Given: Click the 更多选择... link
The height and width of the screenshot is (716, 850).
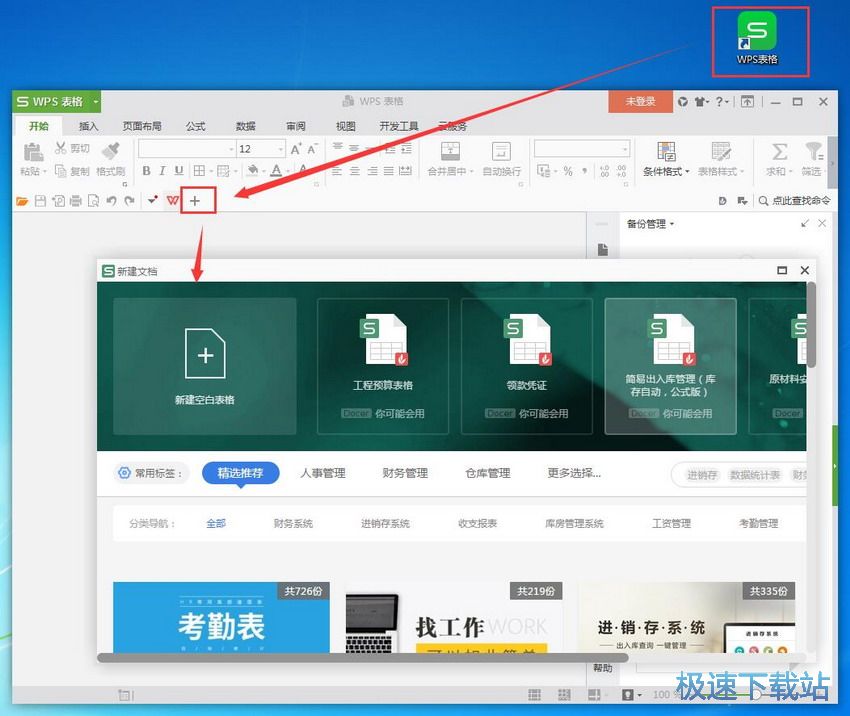Looking at the screenshot, I should (x=574, y=473).
